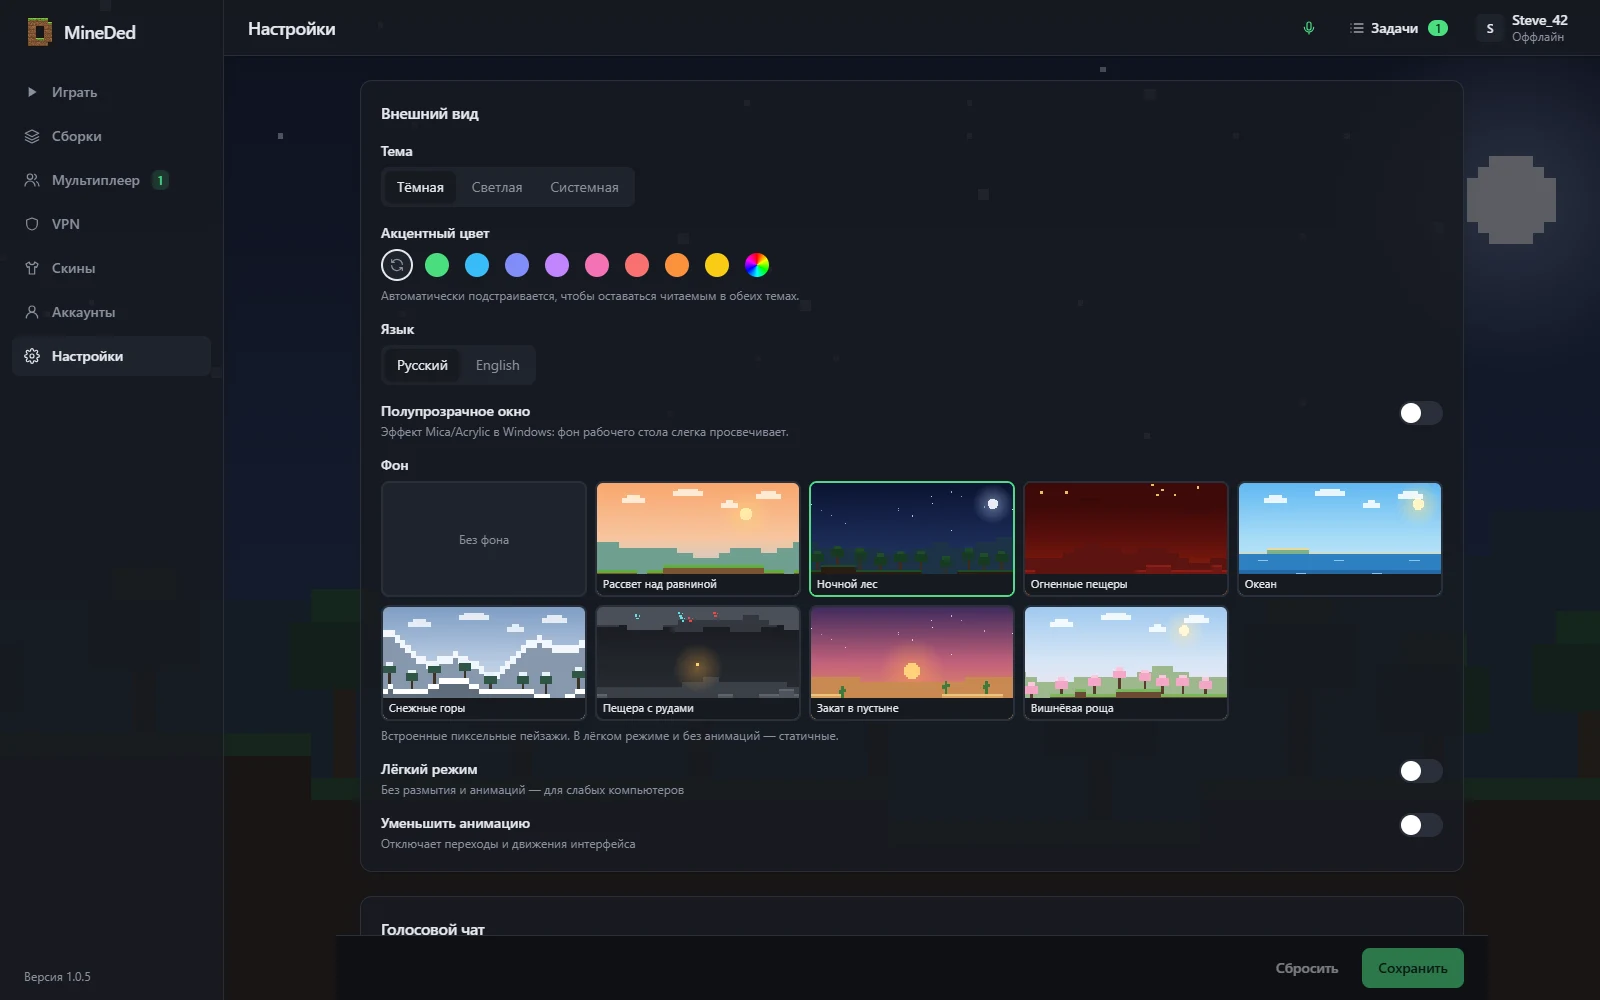Open Сборки from the sidebar
This screenshot has height=1000, width=1600.
(111, 136)
